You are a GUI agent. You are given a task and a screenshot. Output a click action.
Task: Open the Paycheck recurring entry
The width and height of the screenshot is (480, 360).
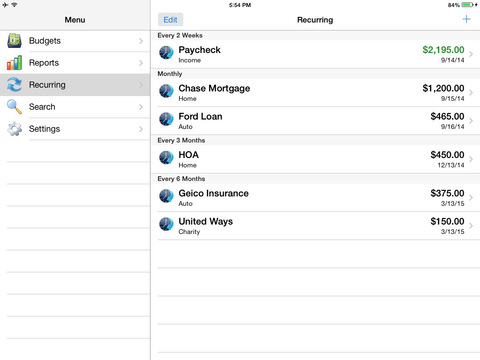[x=315, y=54]
